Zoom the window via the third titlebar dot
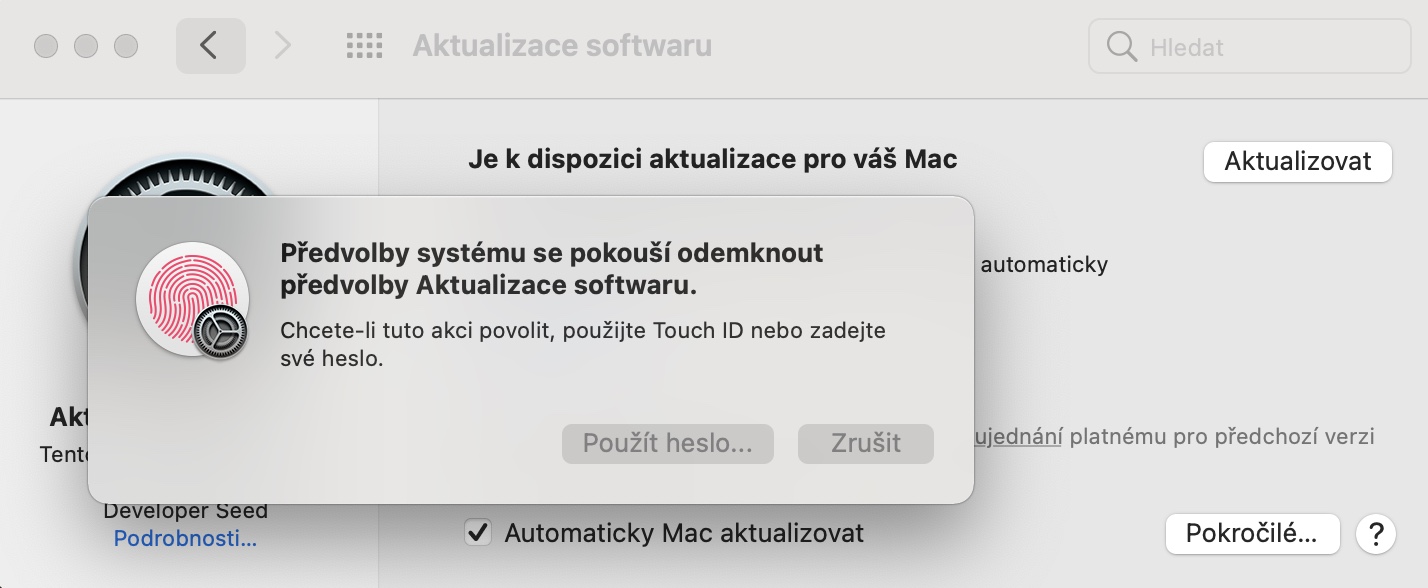The height and width of the screenshot is (588, 1428). [x=126, y=46]
